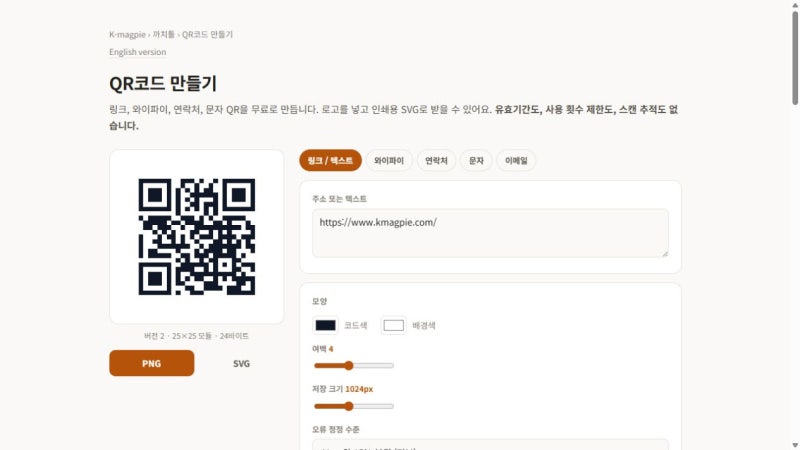Select the 와이파이 tab
Viewport: 800px width, 450px height.
389,160
